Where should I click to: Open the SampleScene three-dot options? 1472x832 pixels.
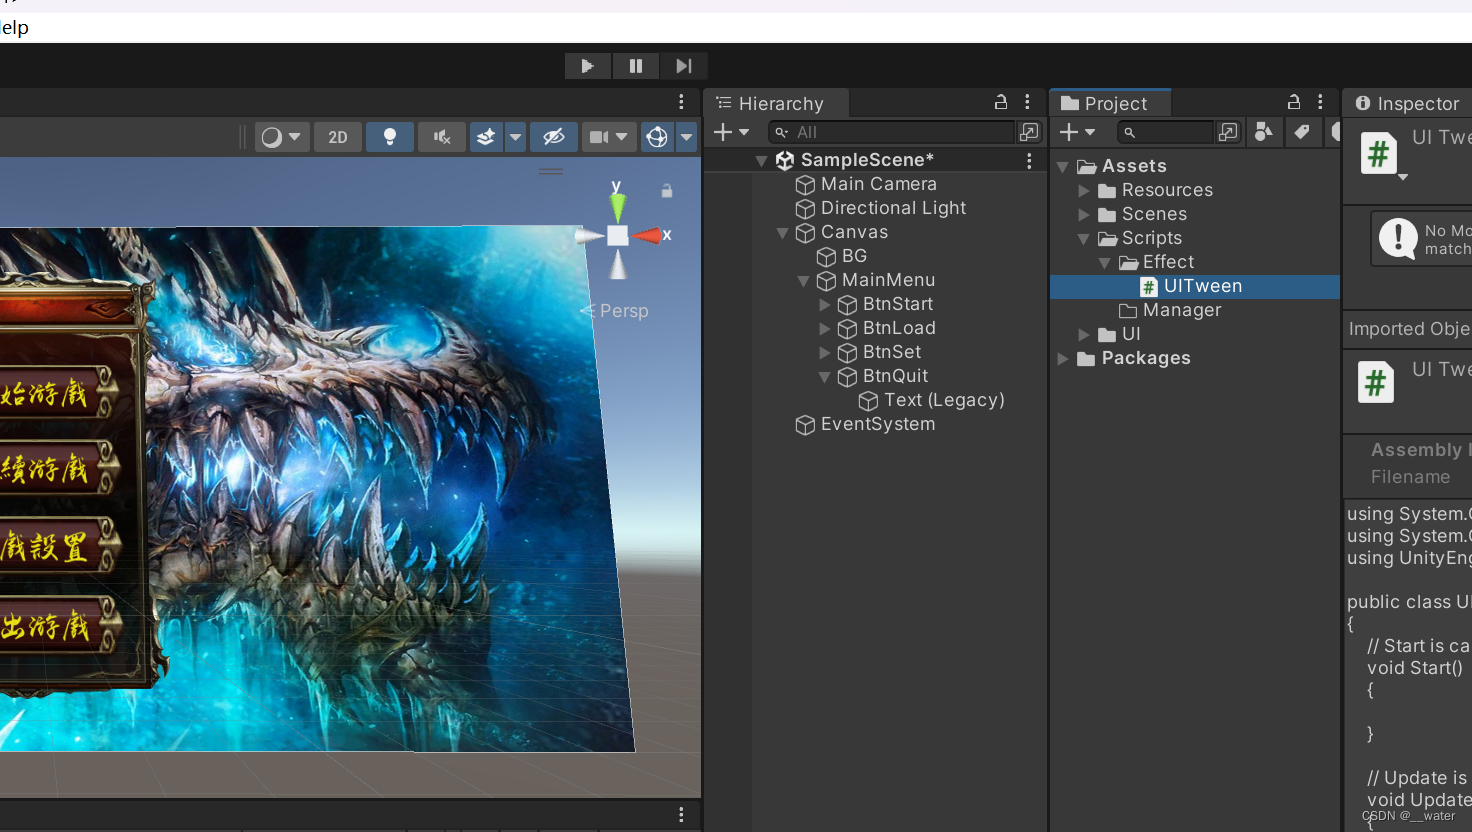[1029, 160]
